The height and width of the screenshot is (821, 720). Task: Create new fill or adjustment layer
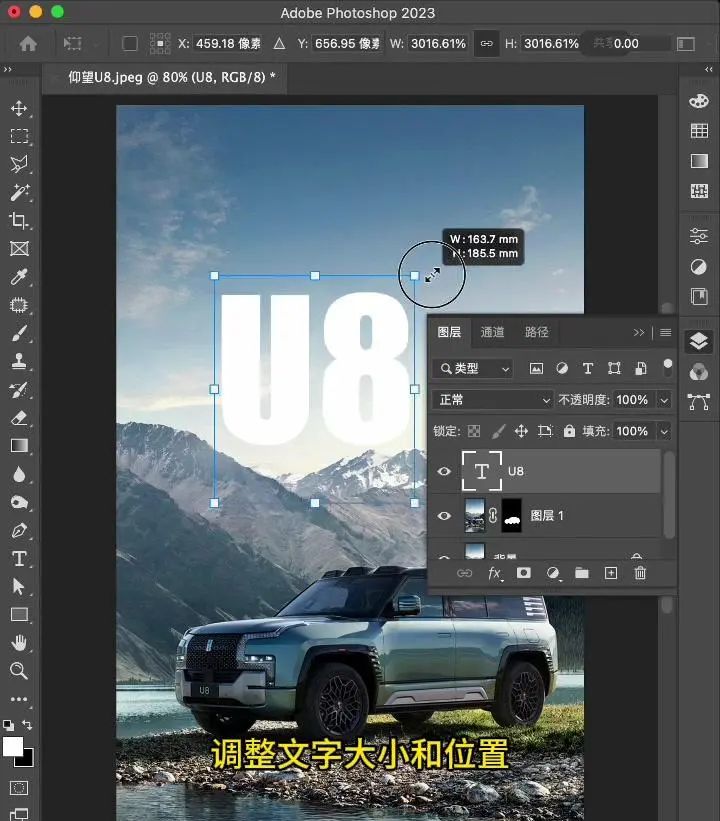[553, 573]
